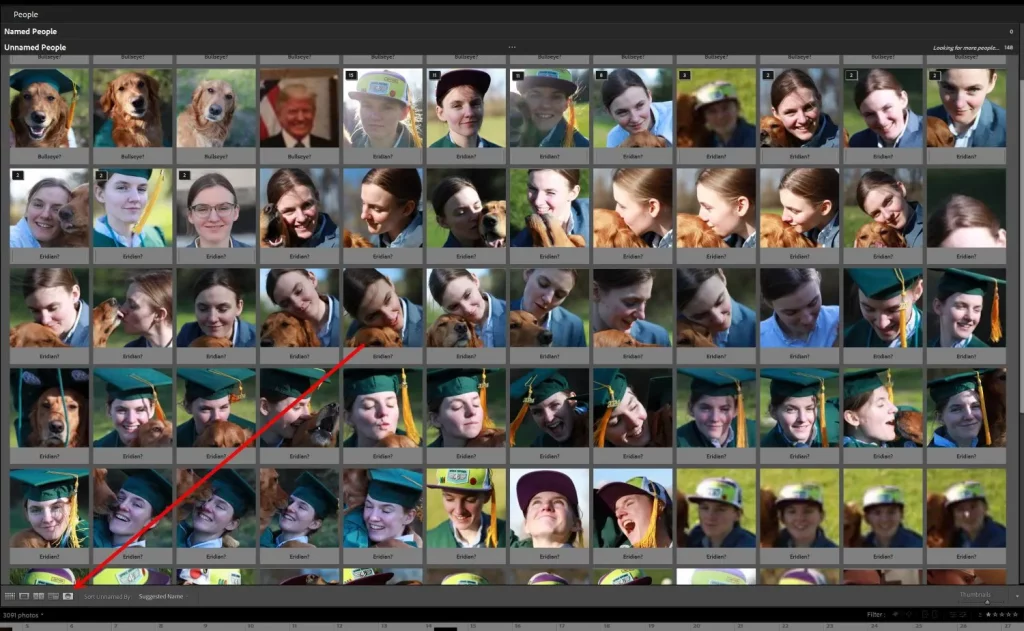Viewport: 1024px width, 631px height.
Task: Click the Looking for more people link
Action: tap(965, 46)
